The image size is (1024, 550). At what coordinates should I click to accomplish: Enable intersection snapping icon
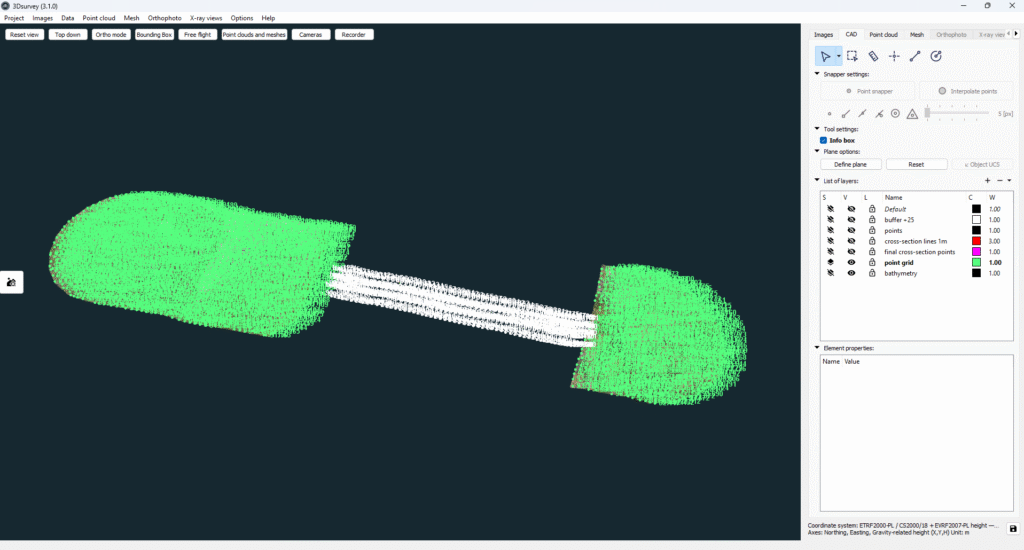pos(879,114)
